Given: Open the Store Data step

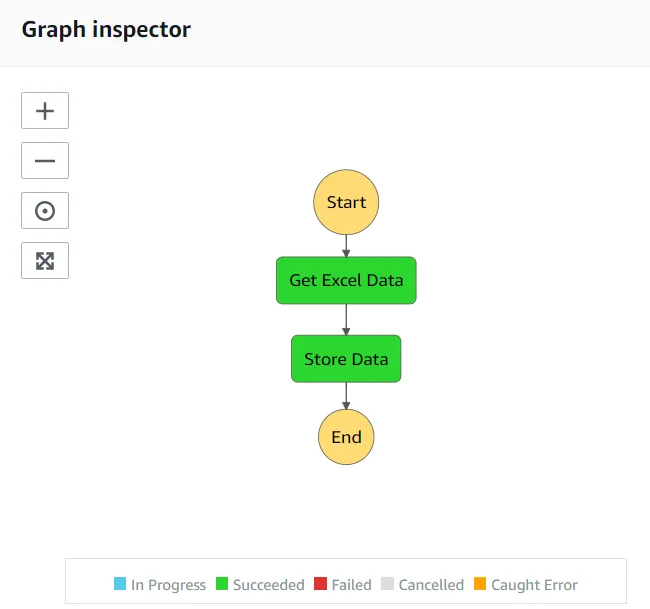Looking at the screenshot, I should click(346, 358).
